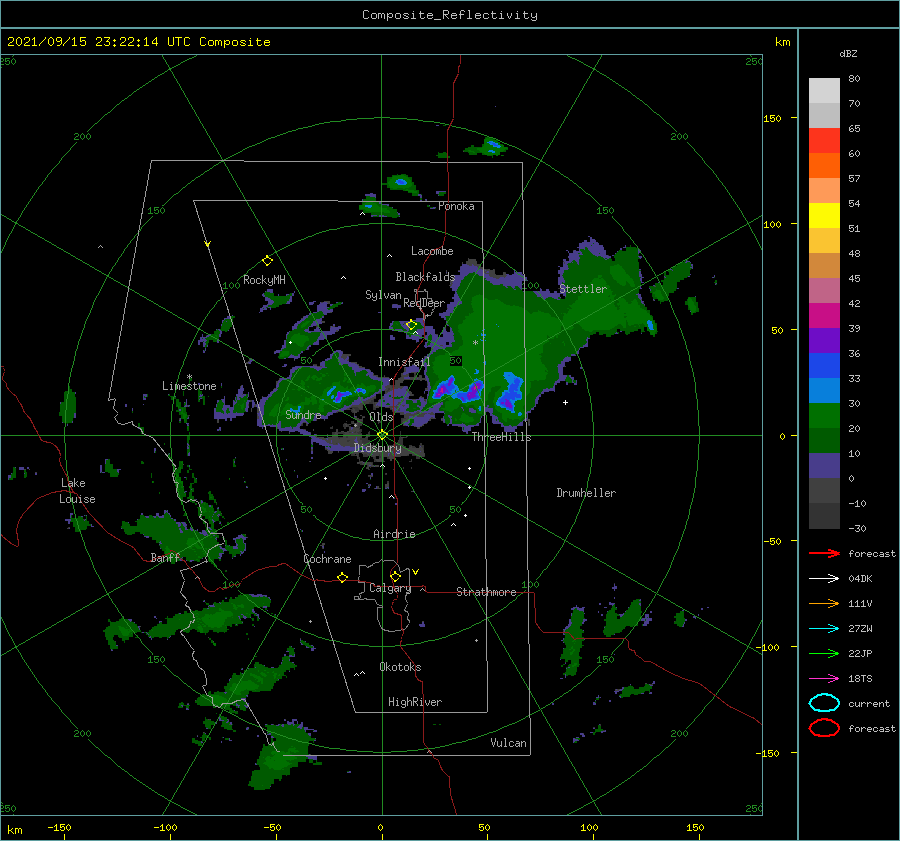Click the Drumheller label
This screenshot has width=900, height=841.
(586, 493)
